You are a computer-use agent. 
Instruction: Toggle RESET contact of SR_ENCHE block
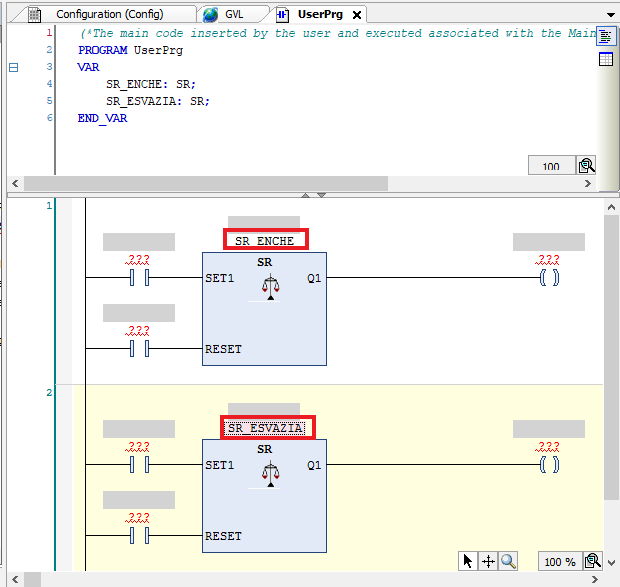[139, 349]
